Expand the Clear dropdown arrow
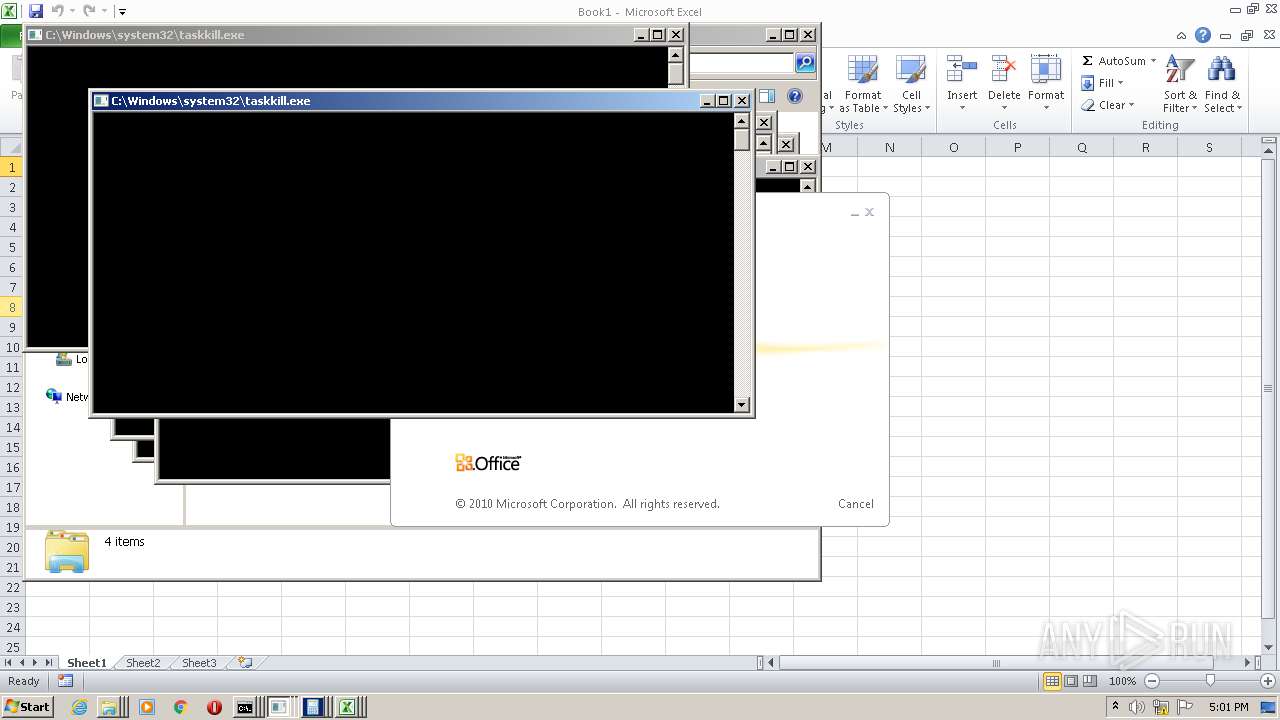Image resolution: width=1280 pixels, height=720 pixels. click(1131, 105)
